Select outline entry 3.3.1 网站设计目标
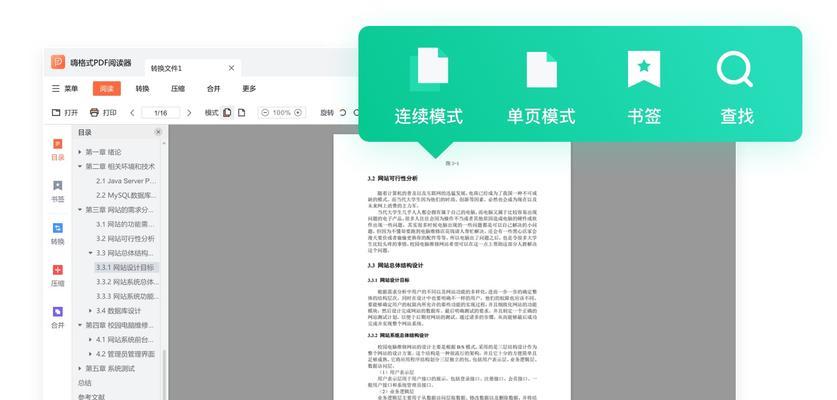The image size is (837, 400). coord(126,268)
